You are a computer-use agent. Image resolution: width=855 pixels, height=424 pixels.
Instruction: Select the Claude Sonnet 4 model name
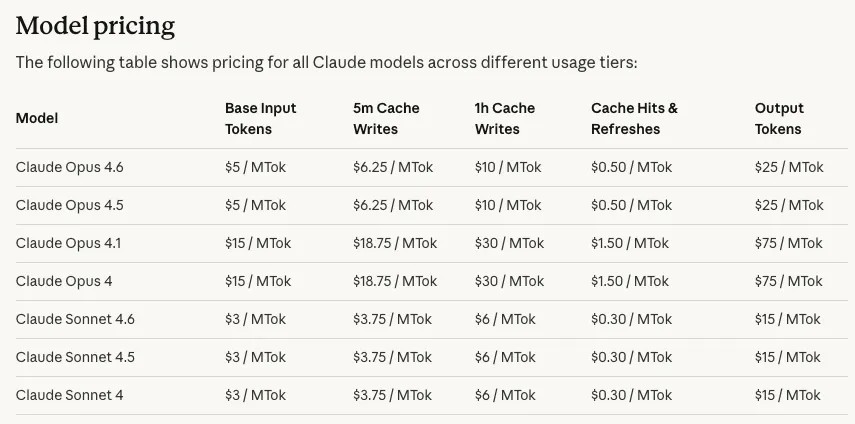coord(70,395)
